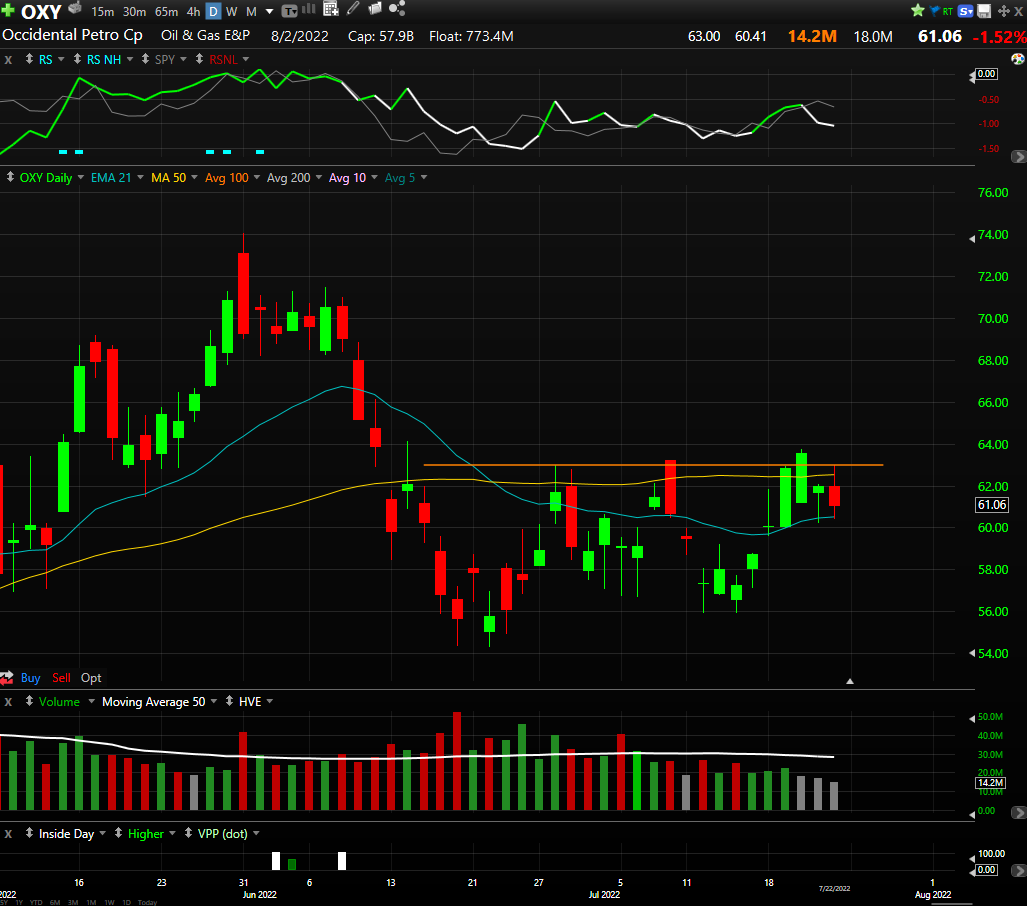Click the reorder arrows beside RSNL
Screen dimensions: 1027x906
pos(199,59)
